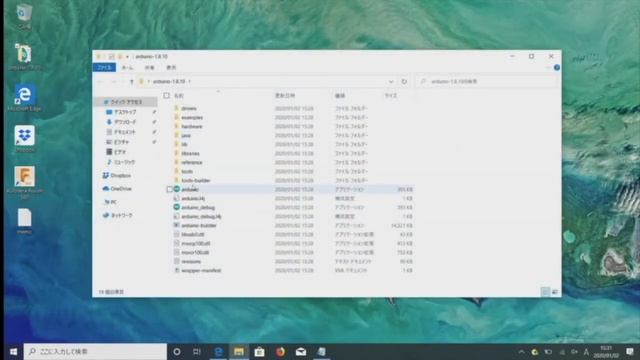The width and height of the screenshot is (640, 360).
Task: Open Firefox from the taskbar
Action: tap(280, 351)
